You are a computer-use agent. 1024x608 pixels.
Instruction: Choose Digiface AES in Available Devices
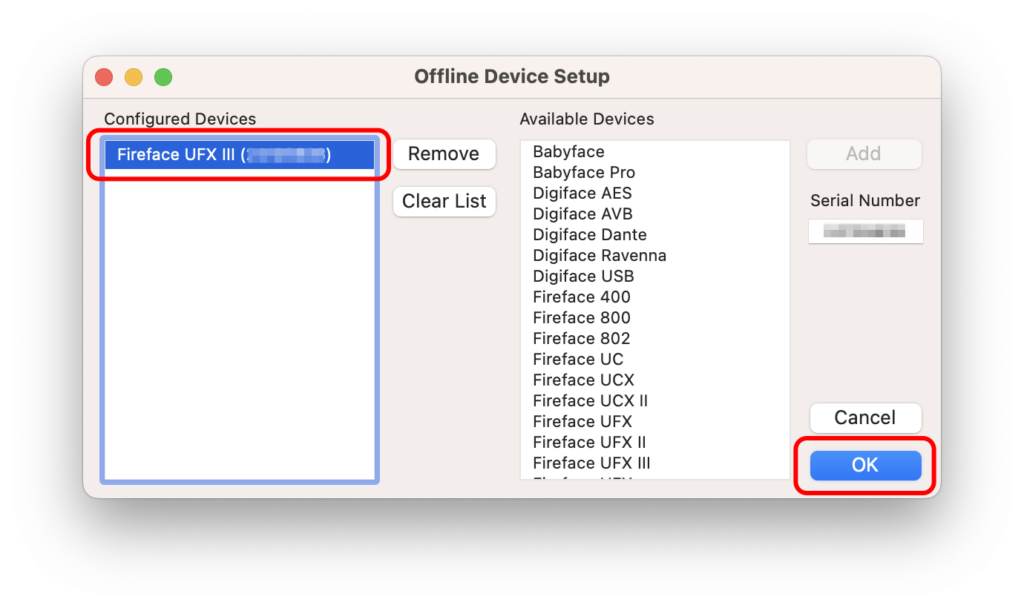(582, 193)
